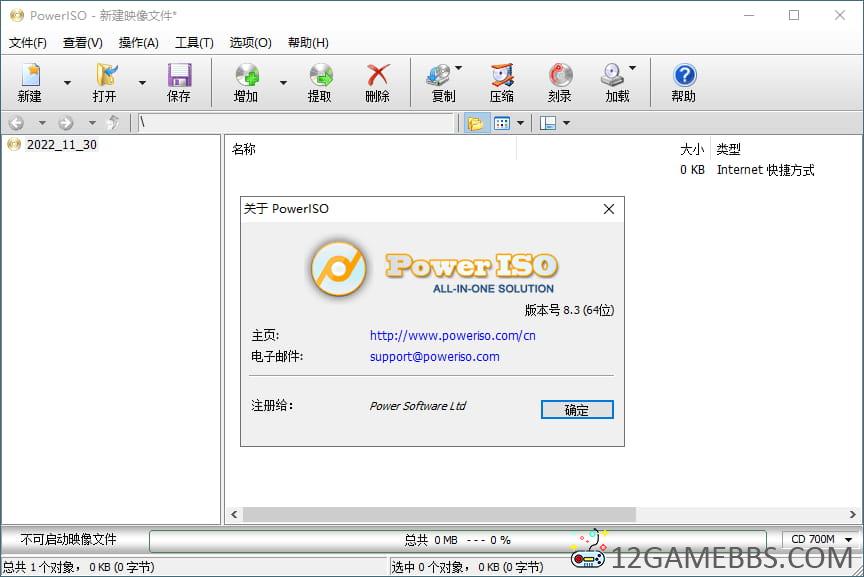Click the file list horizontal scrollbar thumb

point(439,514)
